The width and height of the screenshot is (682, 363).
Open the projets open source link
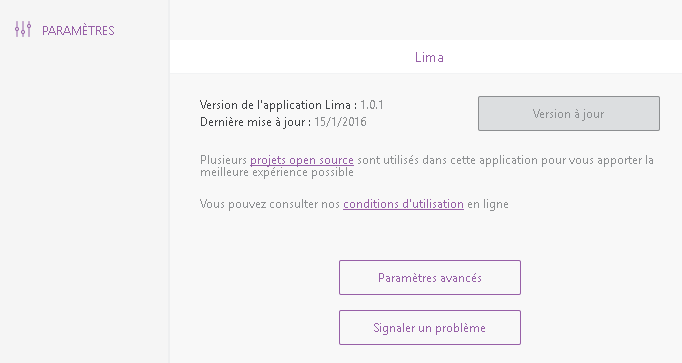[x=301, y=160]
